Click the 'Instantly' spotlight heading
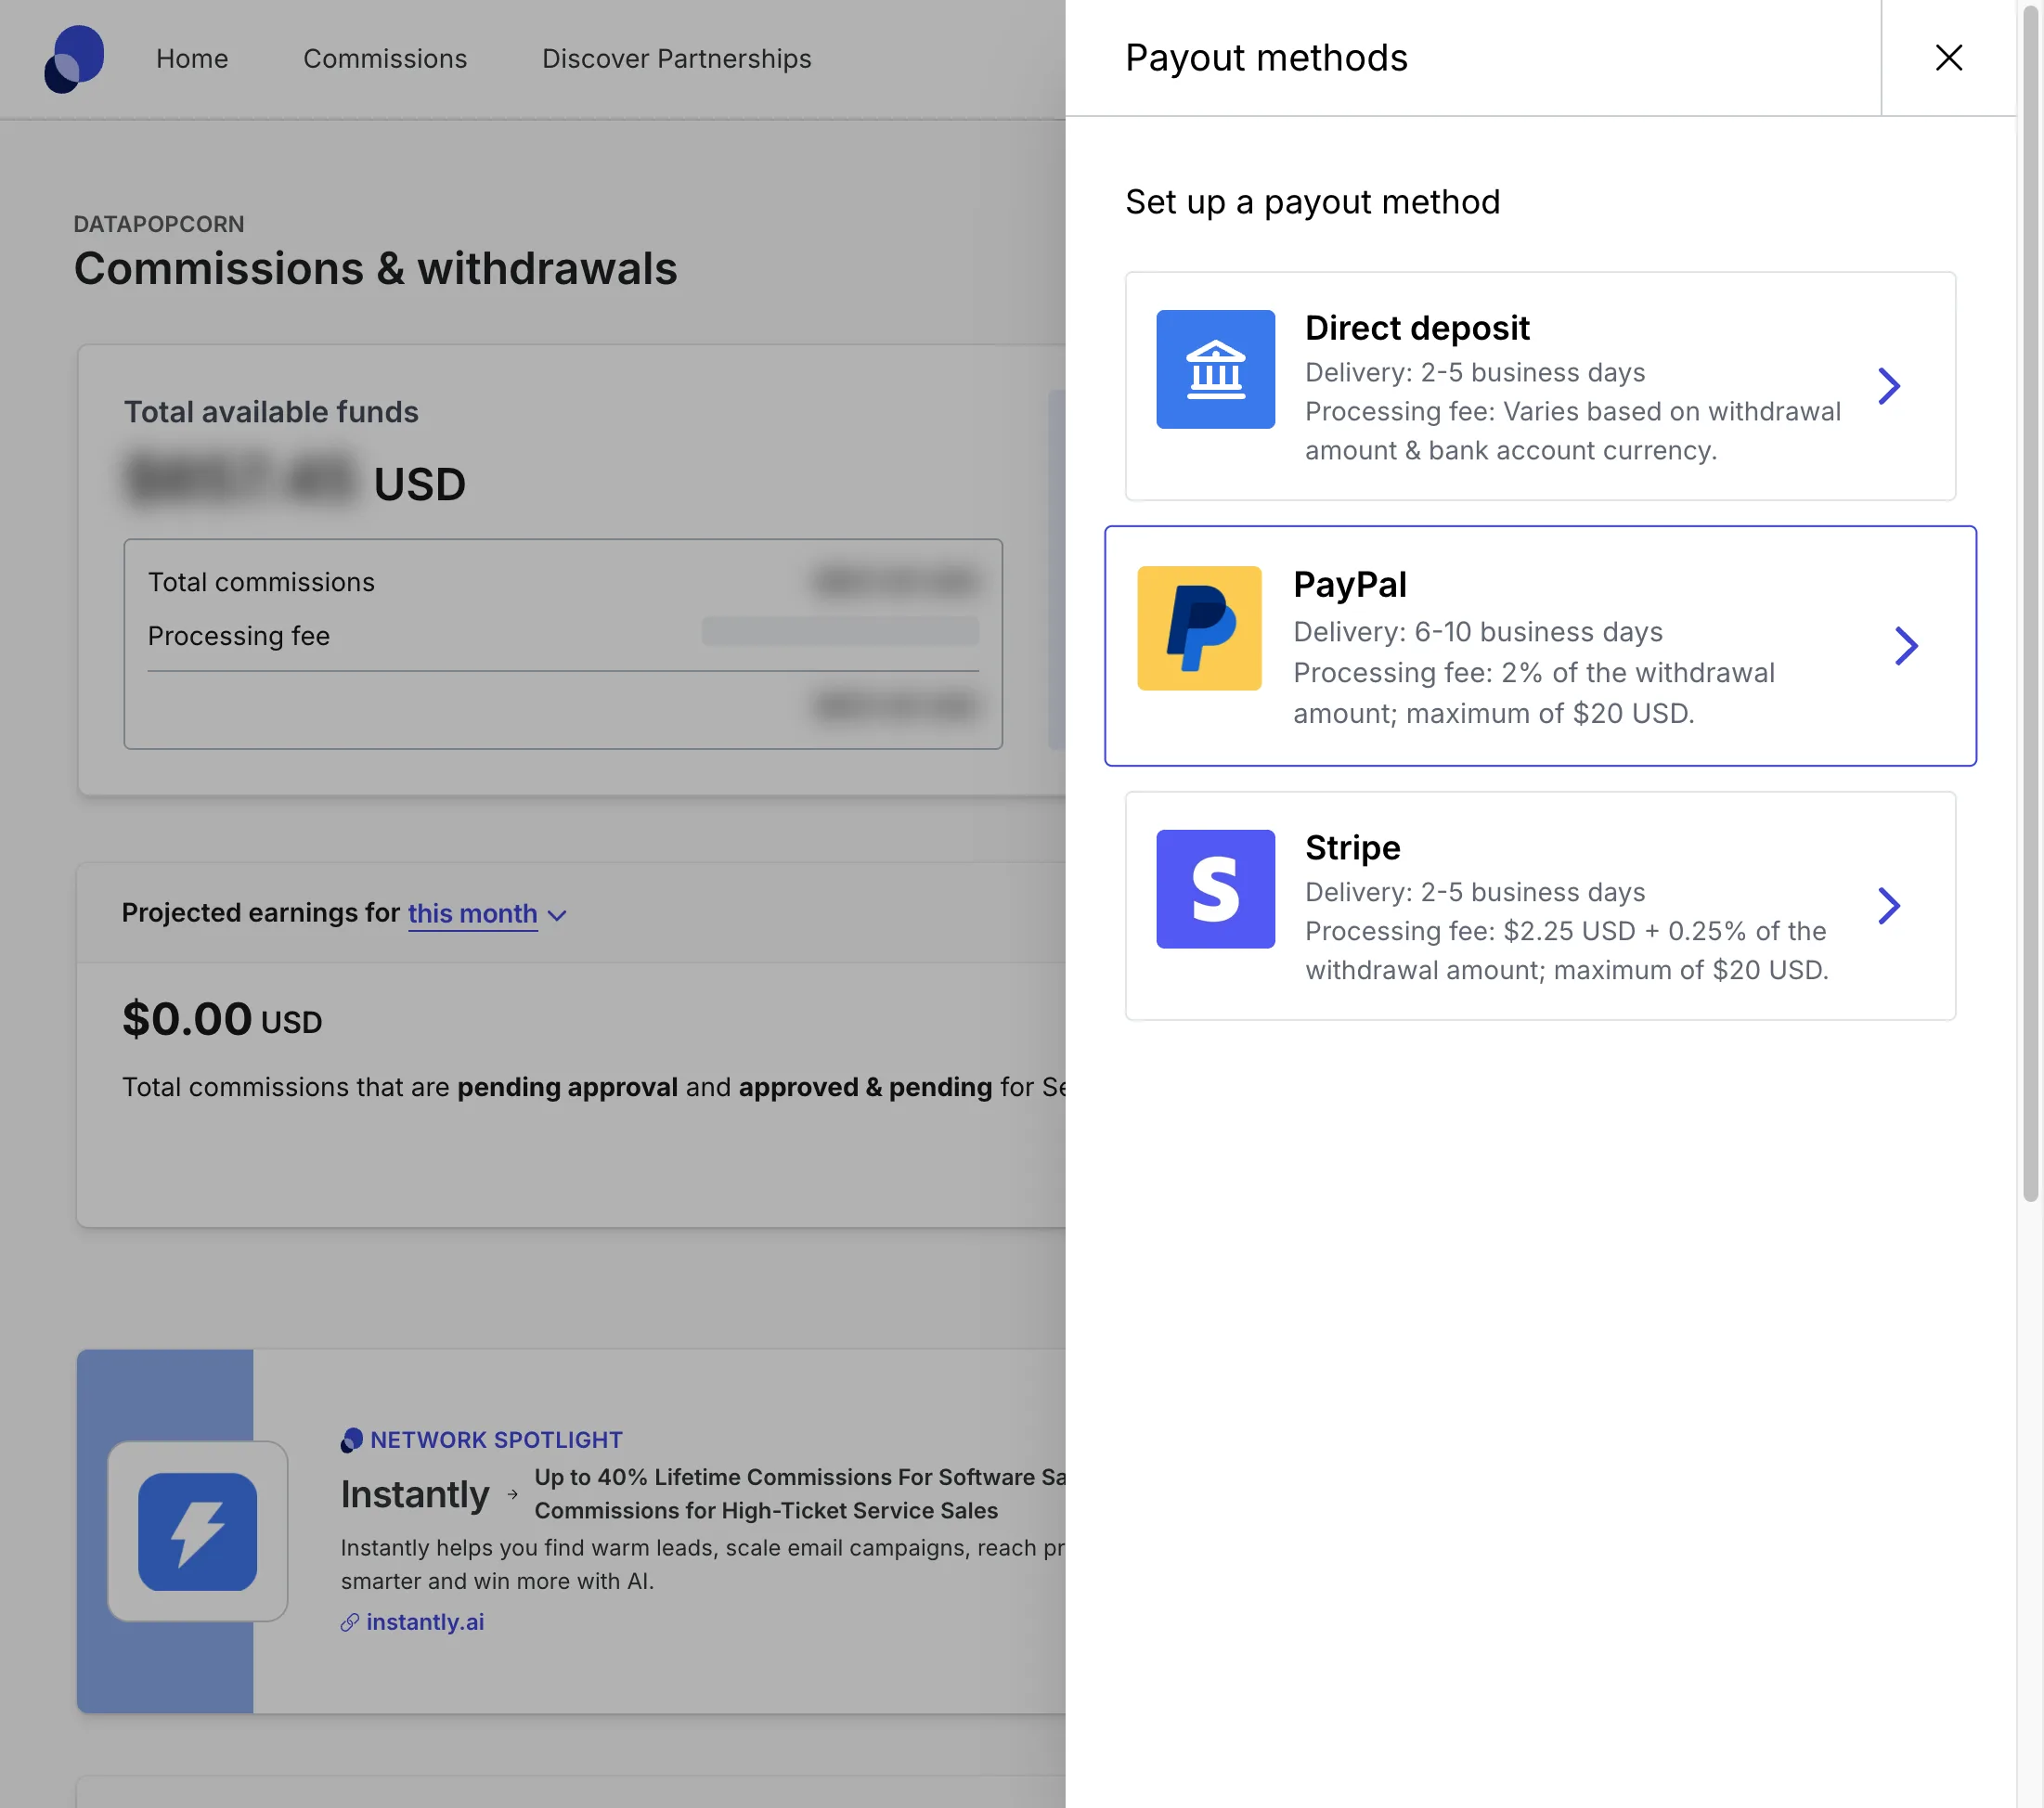Screen dimensions: 2044x1808 pyautogui.click(x=415, y=1494)
